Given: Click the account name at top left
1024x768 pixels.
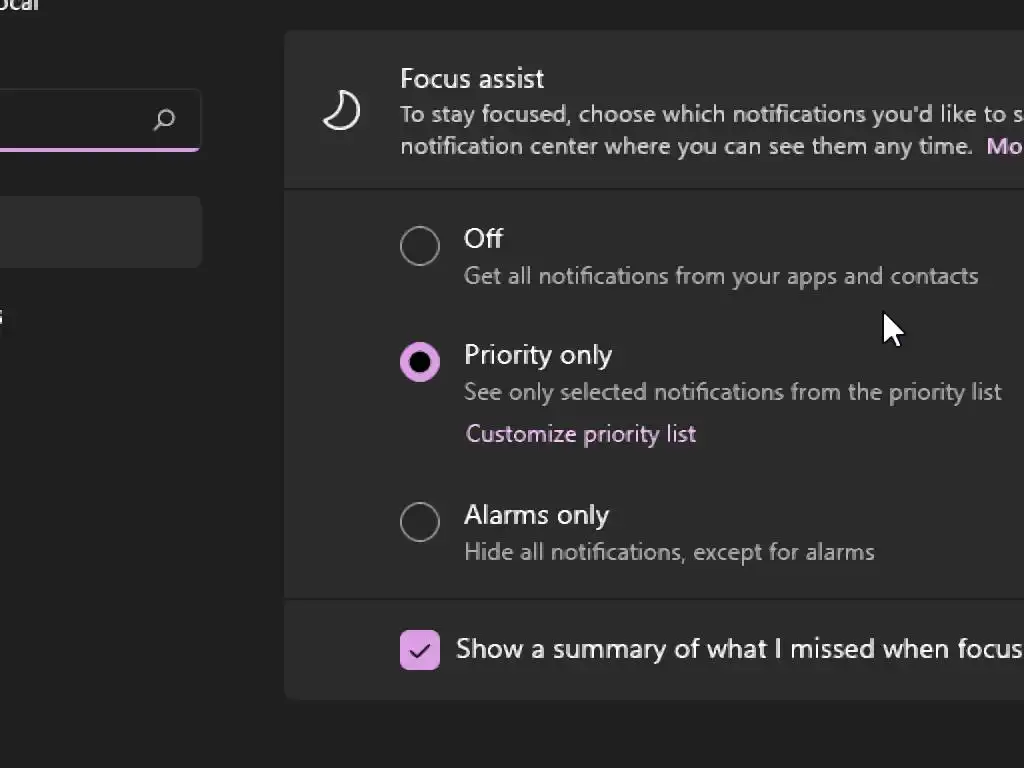Looking at the screenshot, I should [18, 5].
